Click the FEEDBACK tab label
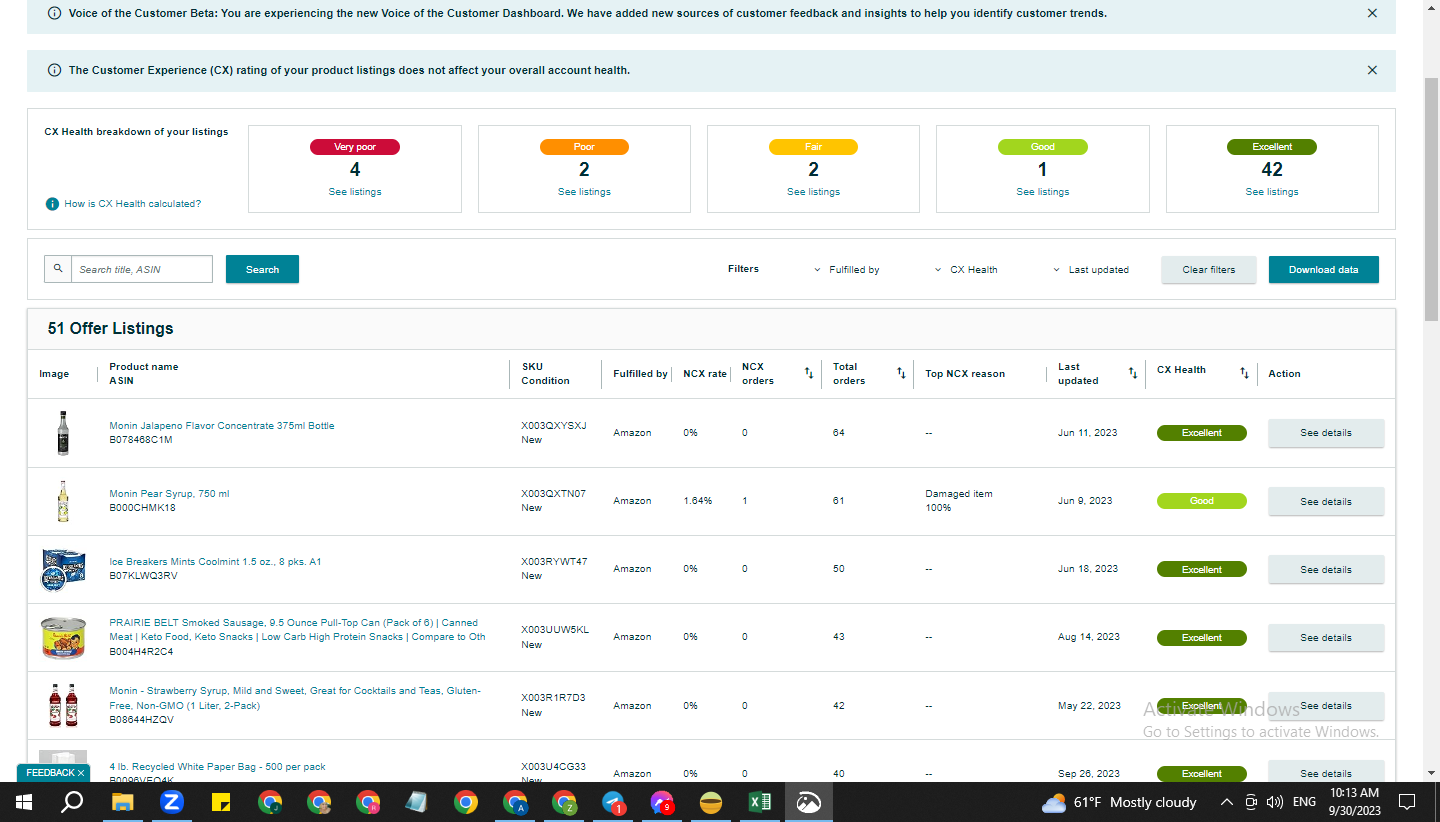The width and height of the screenshot is (1440, 822). pyautogui.click(x=50, y=773)
